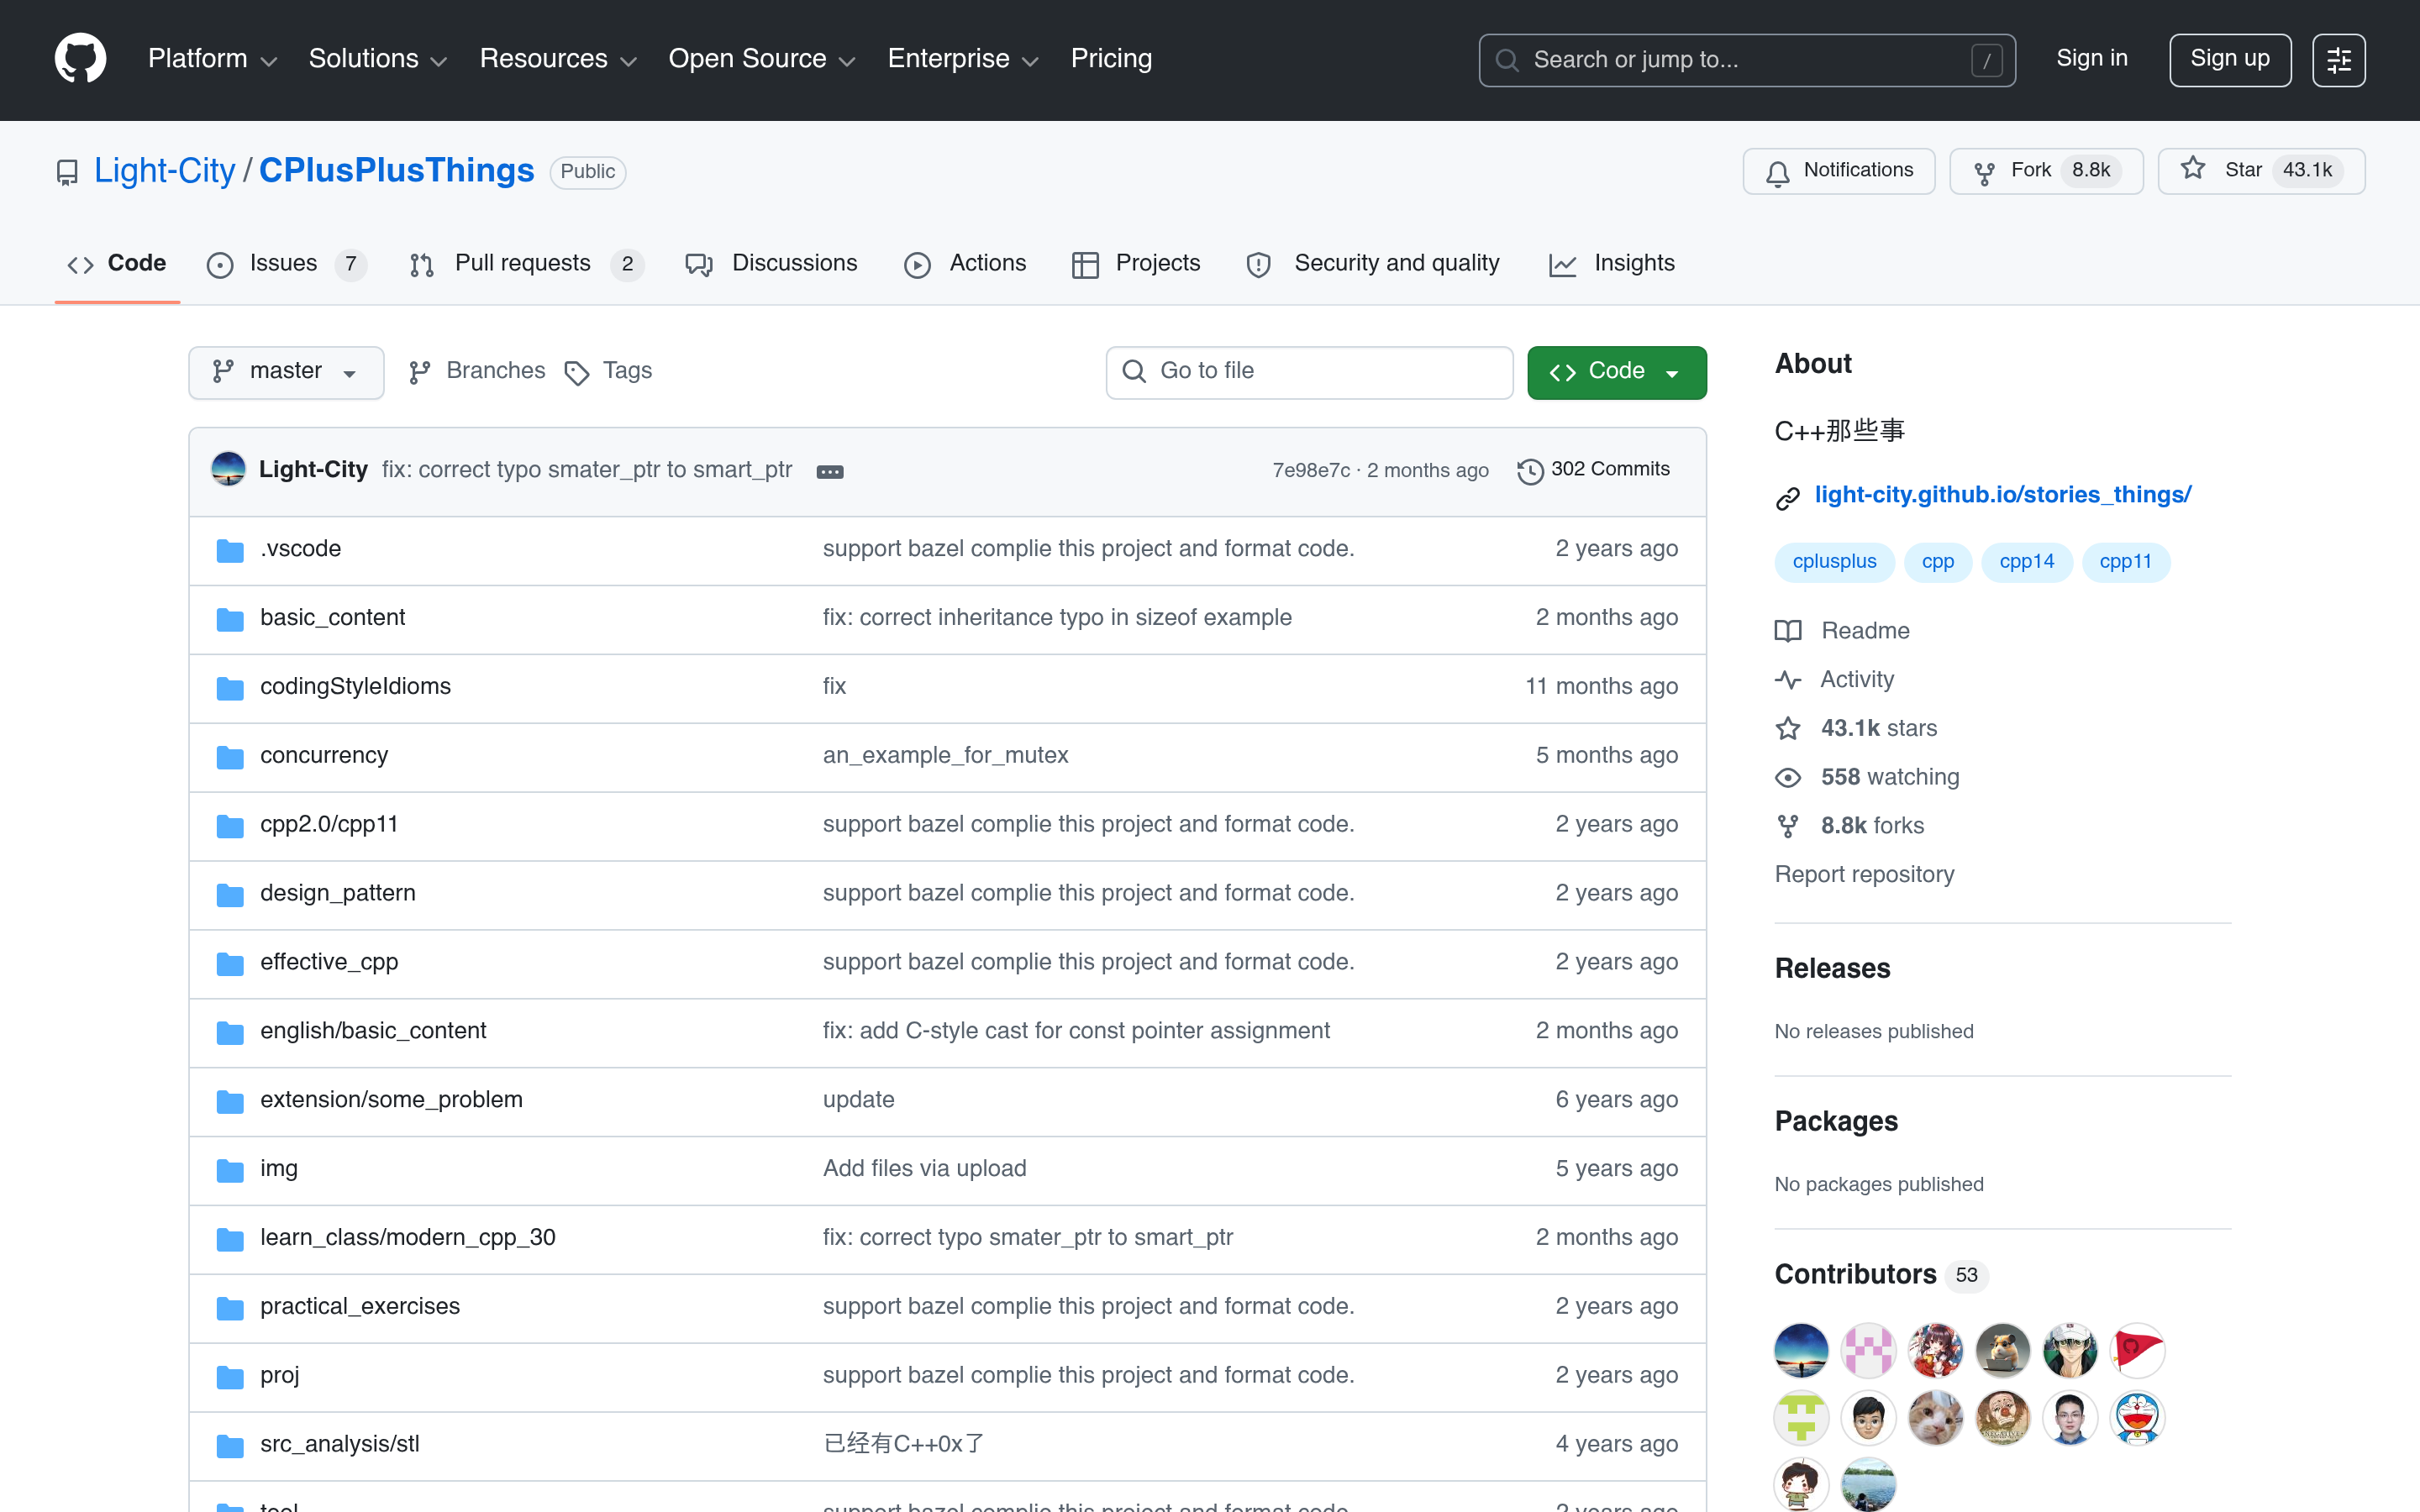
Task: Click the link icon beside website URL
Action: [x=1787, y=498]
